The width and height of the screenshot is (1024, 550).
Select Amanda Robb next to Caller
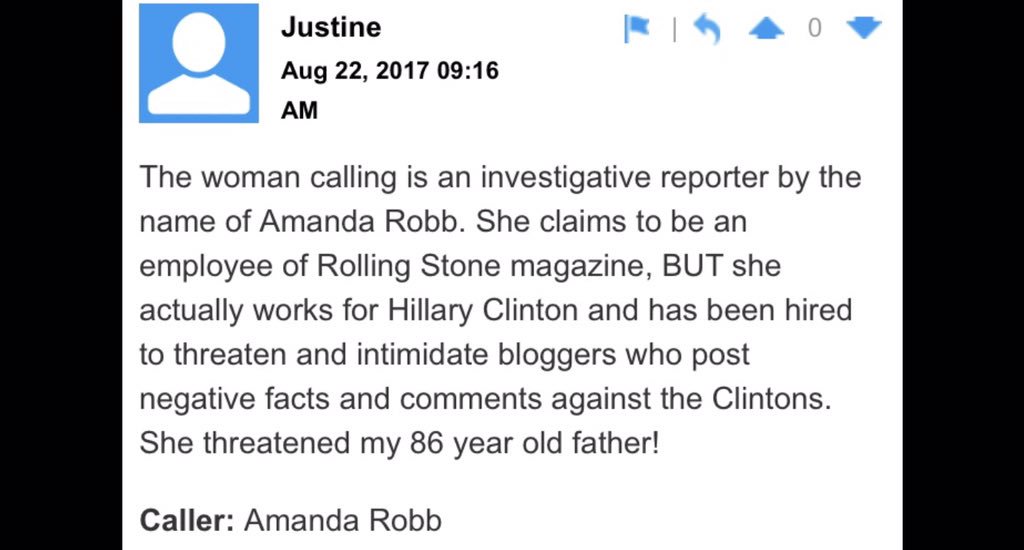pyautogui.click(x=342, y=520)
